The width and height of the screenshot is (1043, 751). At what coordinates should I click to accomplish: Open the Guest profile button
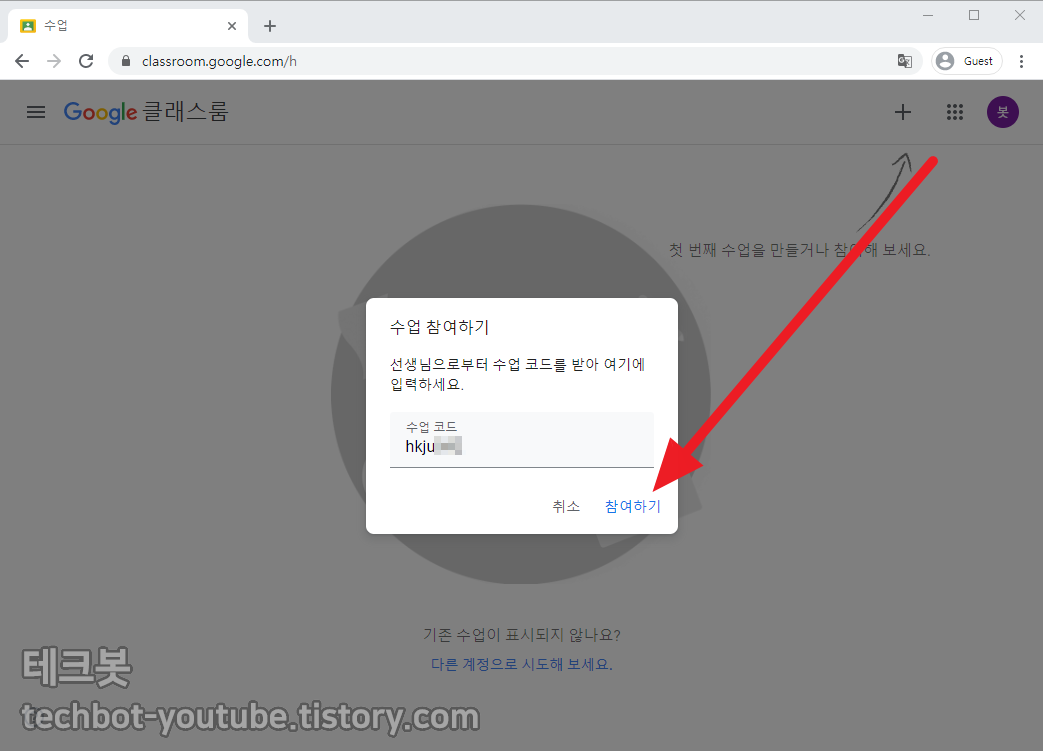pyautogui.click(x=967, y=61)
